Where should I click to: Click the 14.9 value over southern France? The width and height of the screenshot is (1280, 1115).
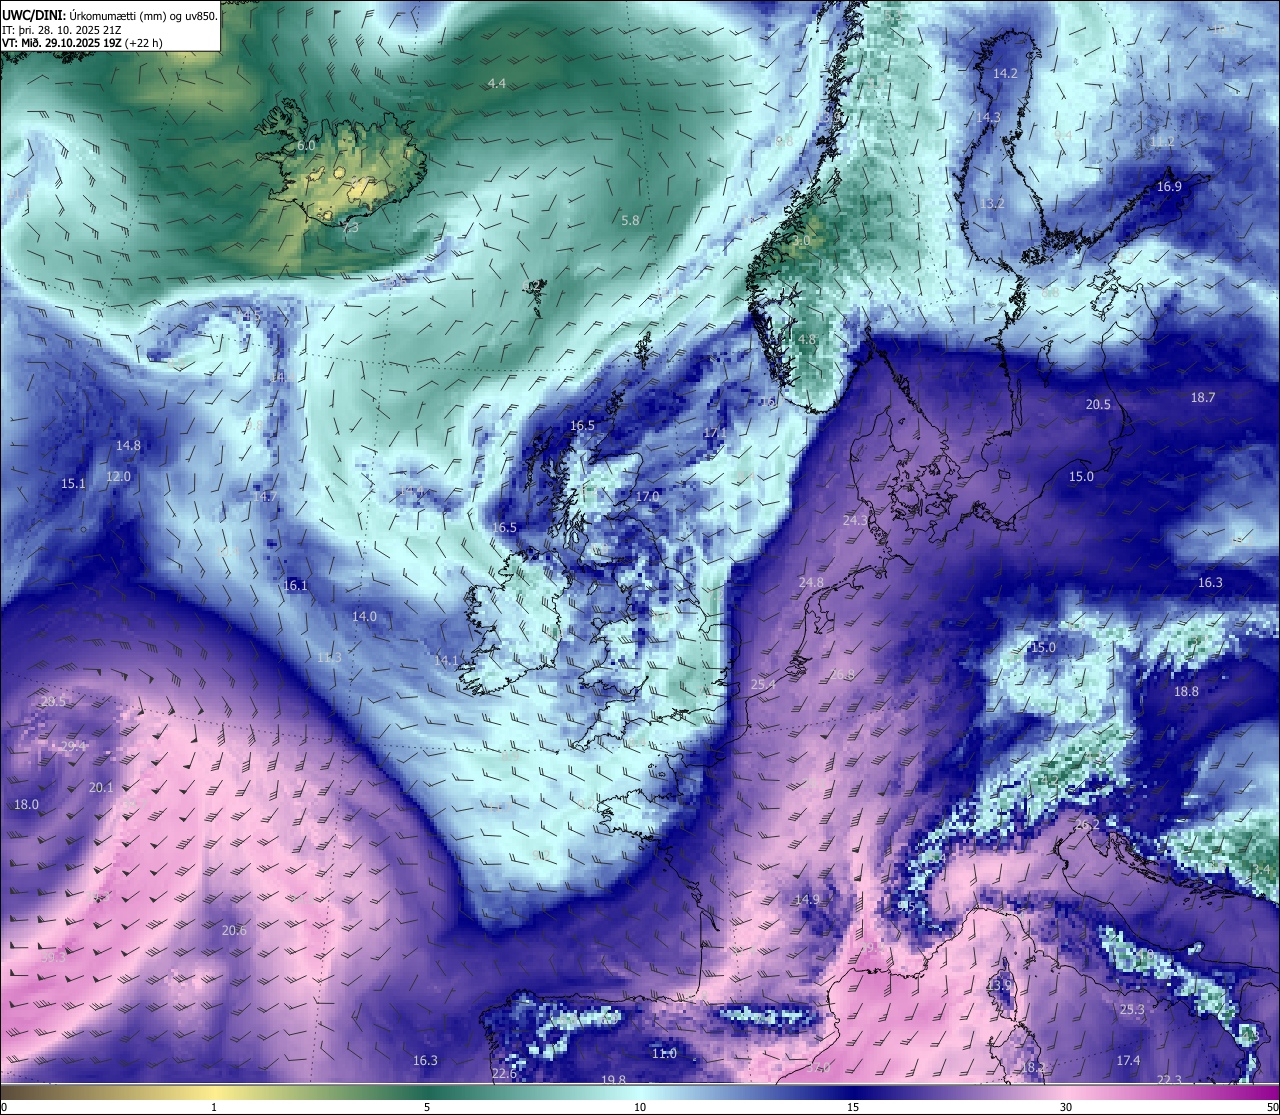pyautogui.click(x=807, y=900)
